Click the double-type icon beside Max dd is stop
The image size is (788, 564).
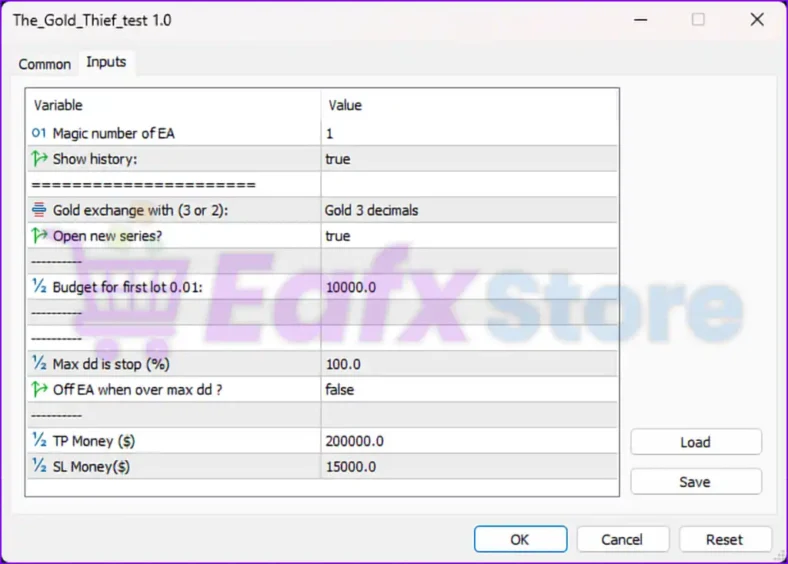point(39,363)
